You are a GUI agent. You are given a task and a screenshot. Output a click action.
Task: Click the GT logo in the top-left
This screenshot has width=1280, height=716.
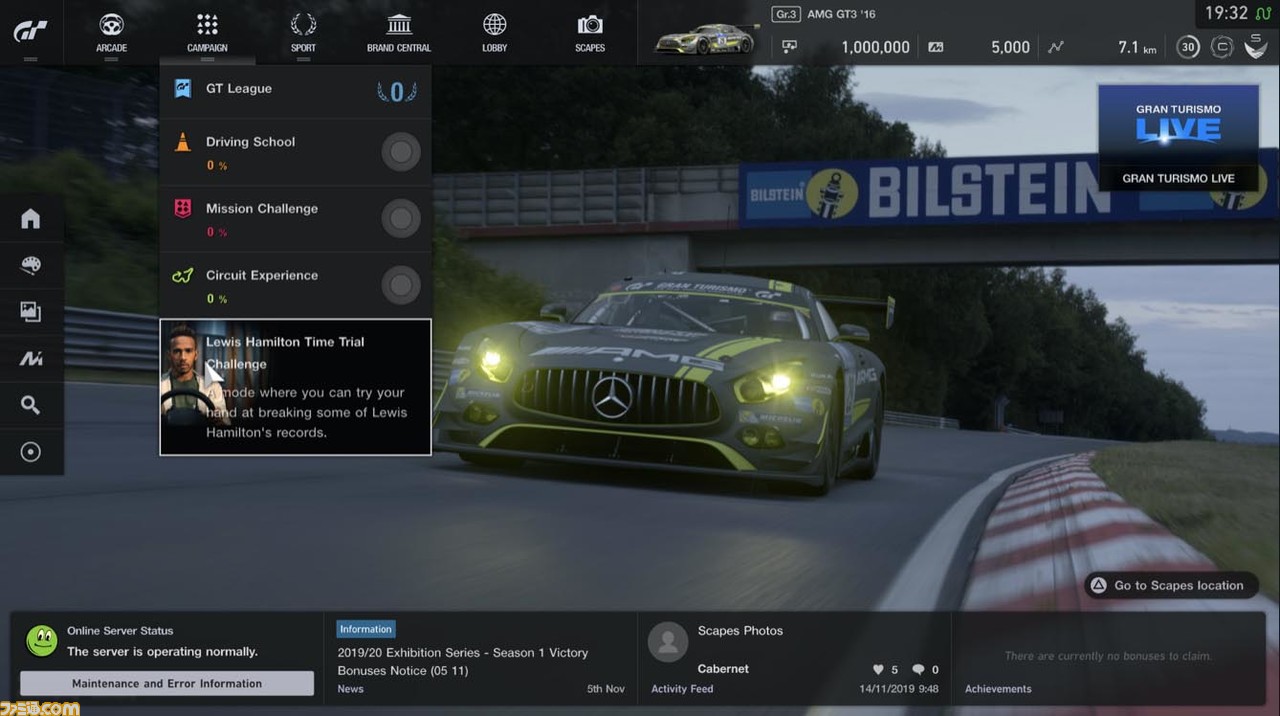click(30, 32)
